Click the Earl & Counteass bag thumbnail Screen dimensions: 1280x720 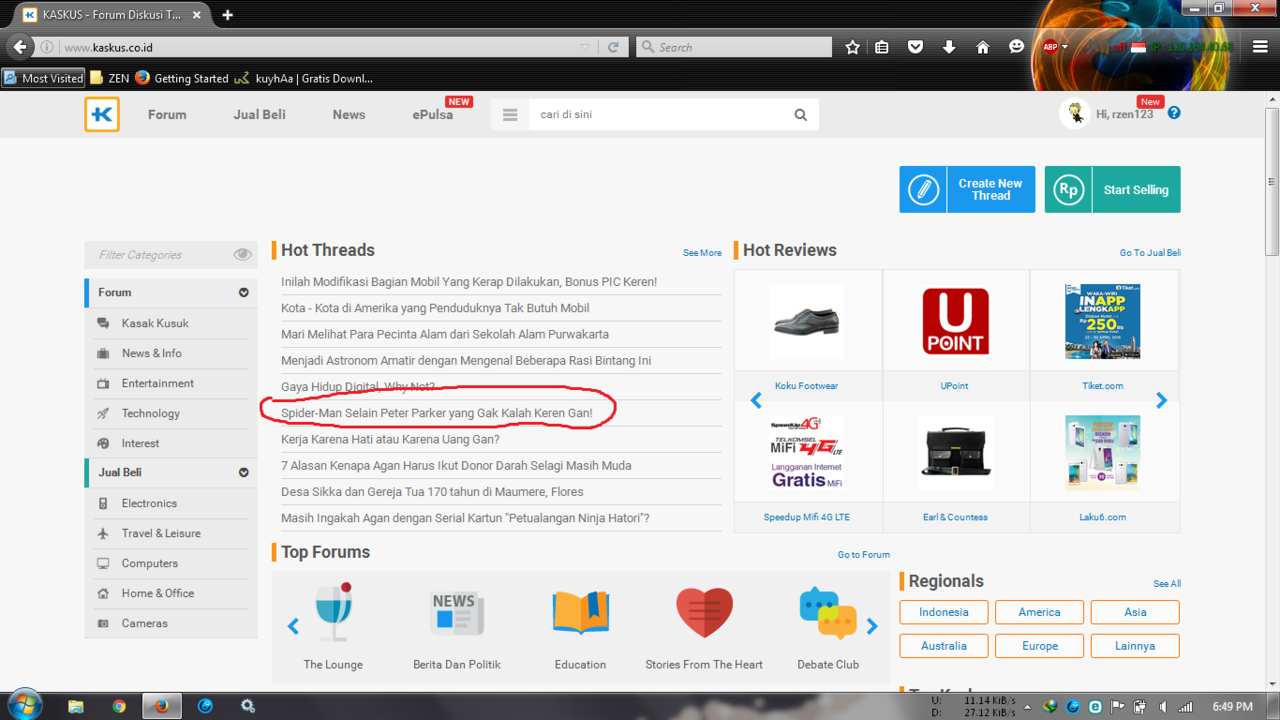pyautogui.click(x=955, y=453)
